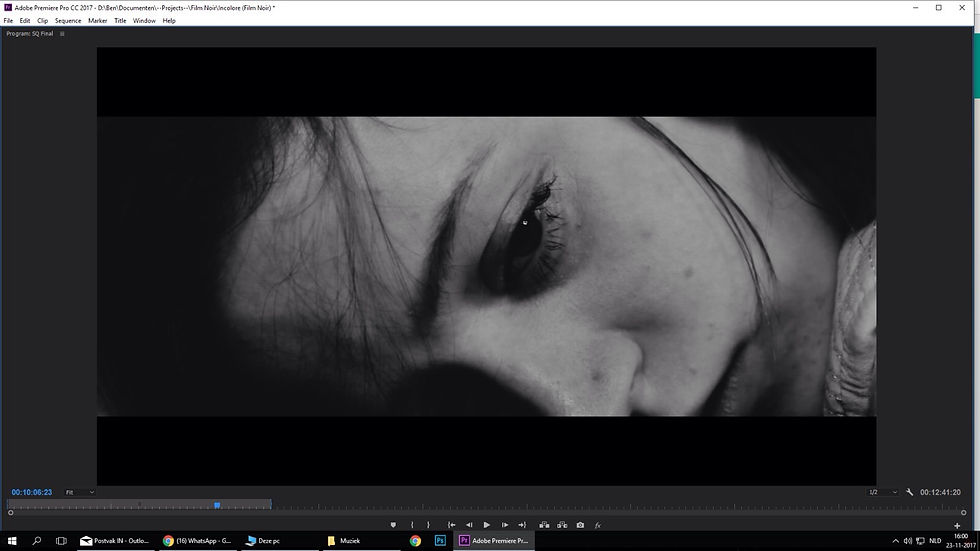Switch to the WhatsApp Chrome taskbar window
The width and height of the screenshot is (980, 551).
coord(198,541)
